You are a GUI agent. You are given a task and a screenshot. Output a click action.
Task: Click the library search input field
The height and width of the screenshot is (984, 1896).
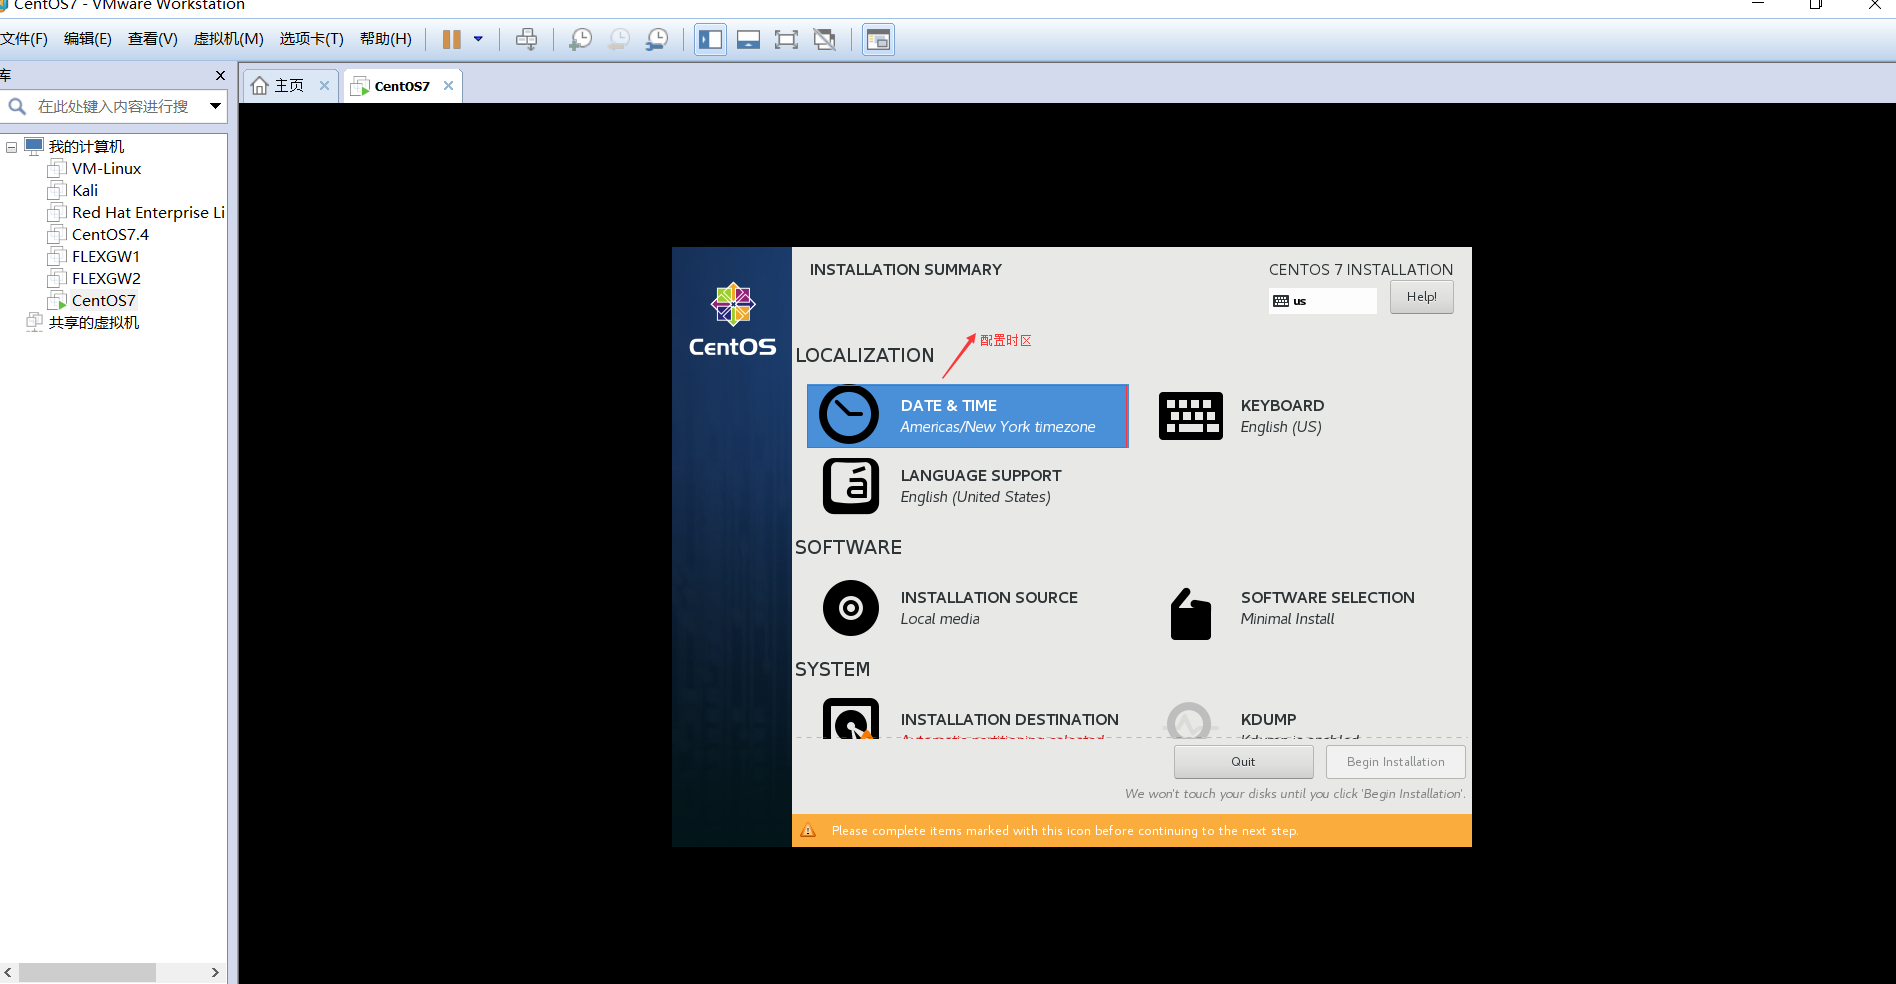[113, 106]
